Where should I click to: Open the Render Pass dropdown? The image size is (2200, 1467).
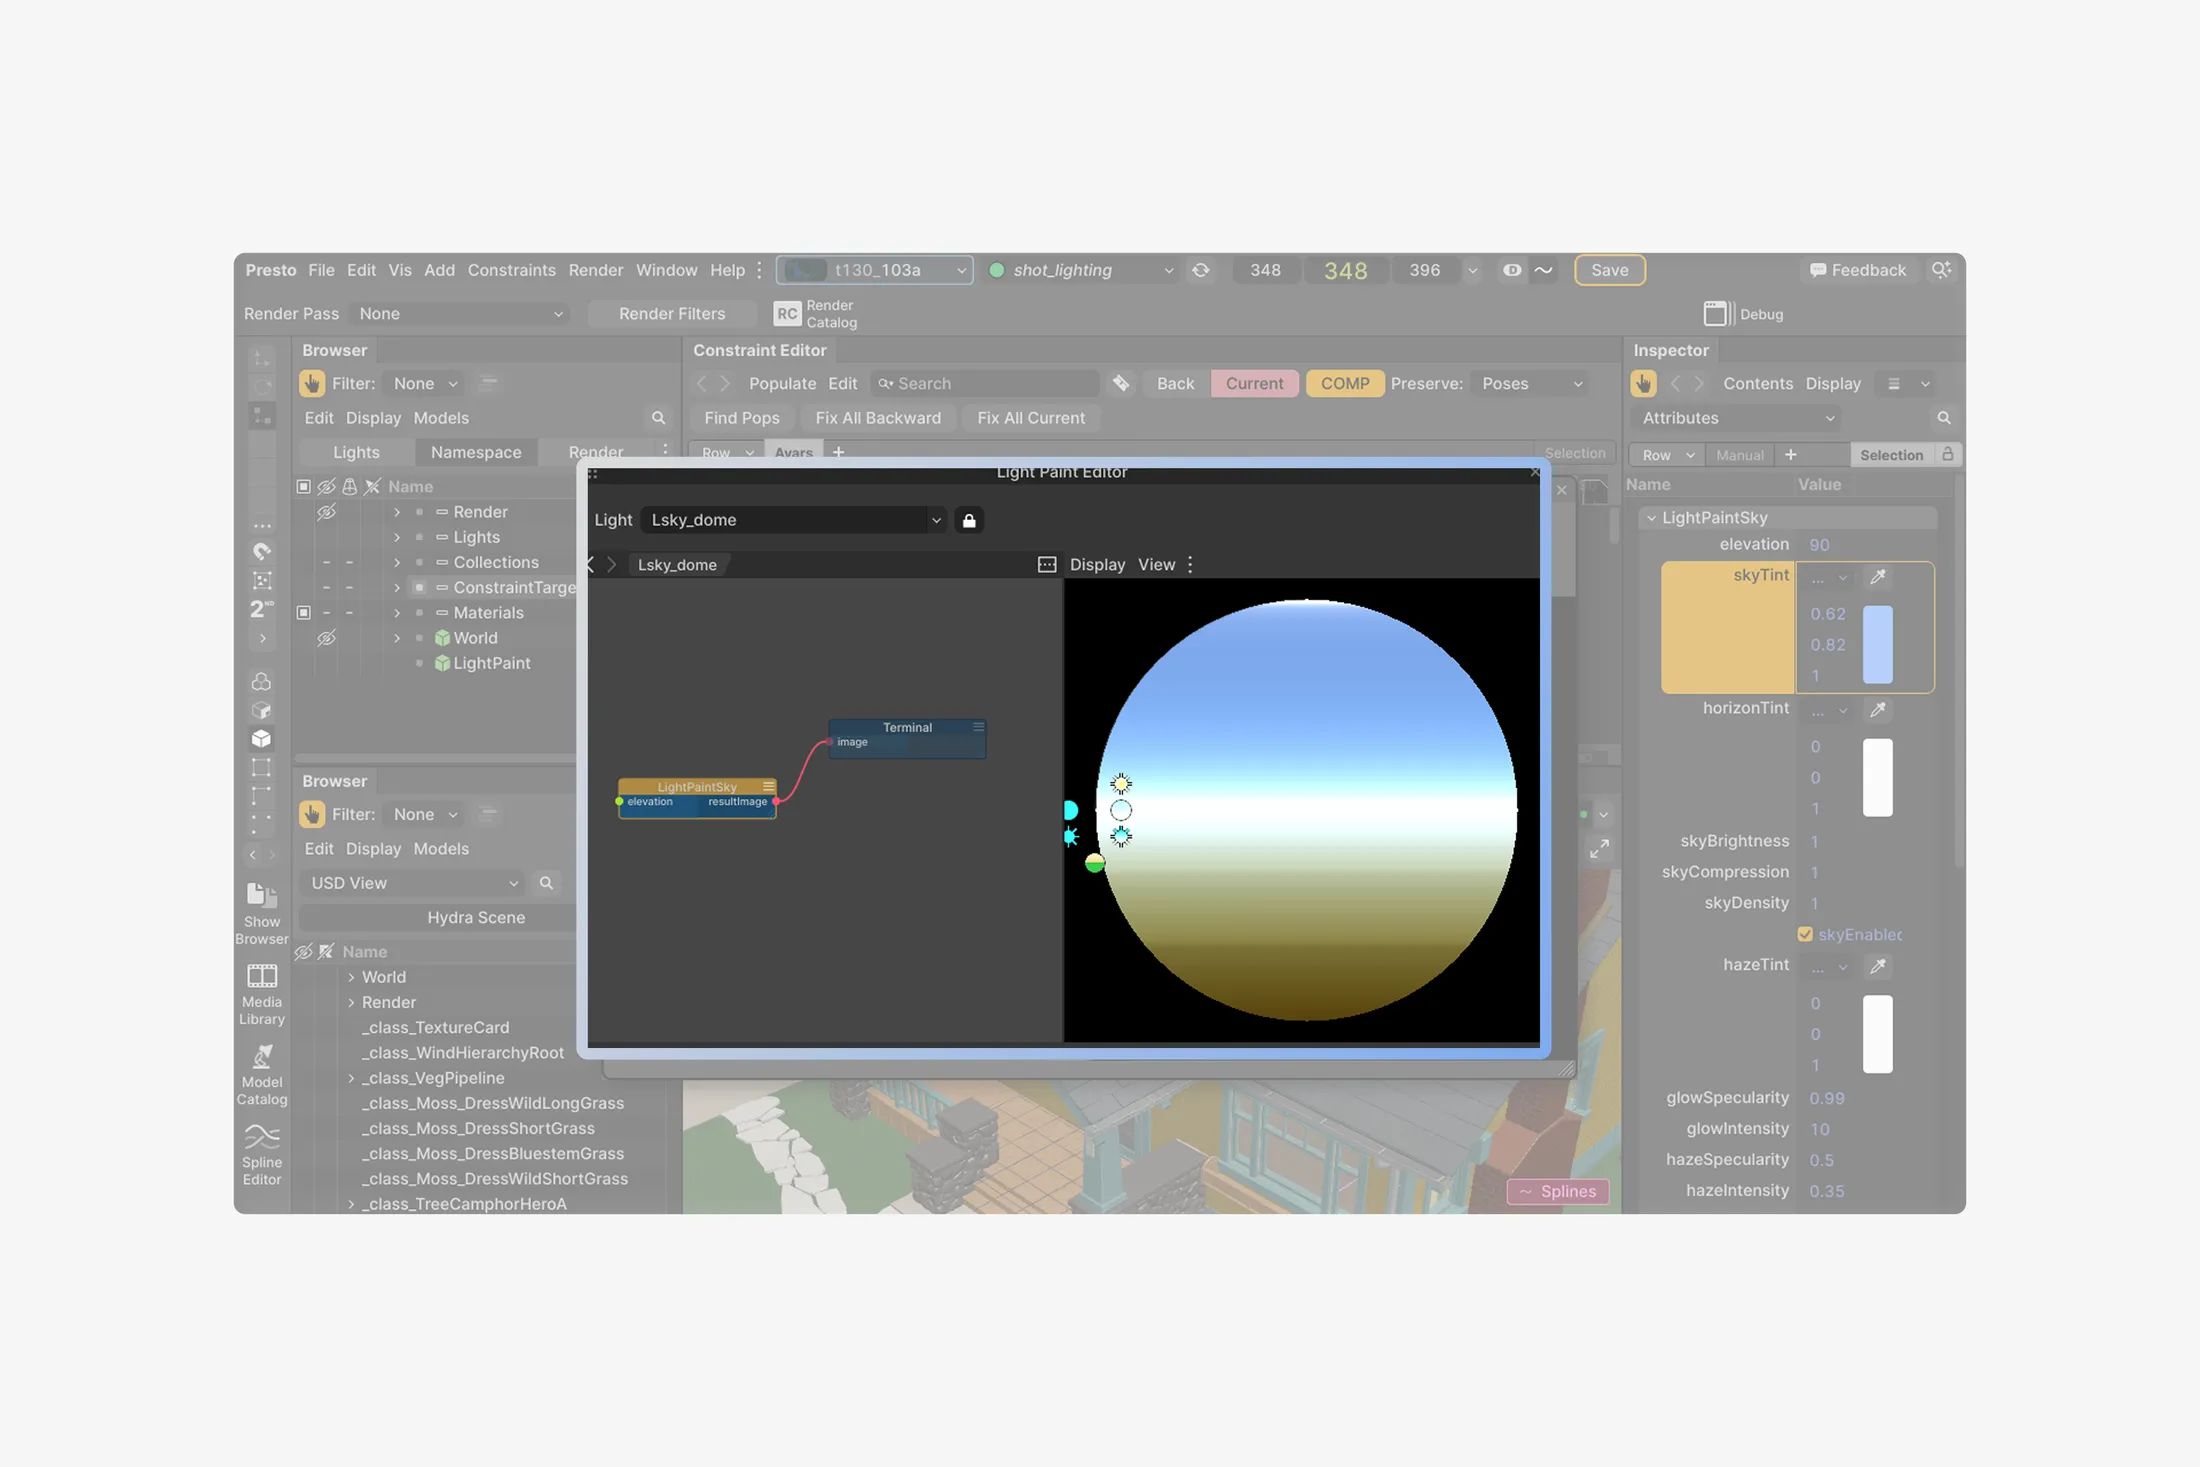click(460, 314)
